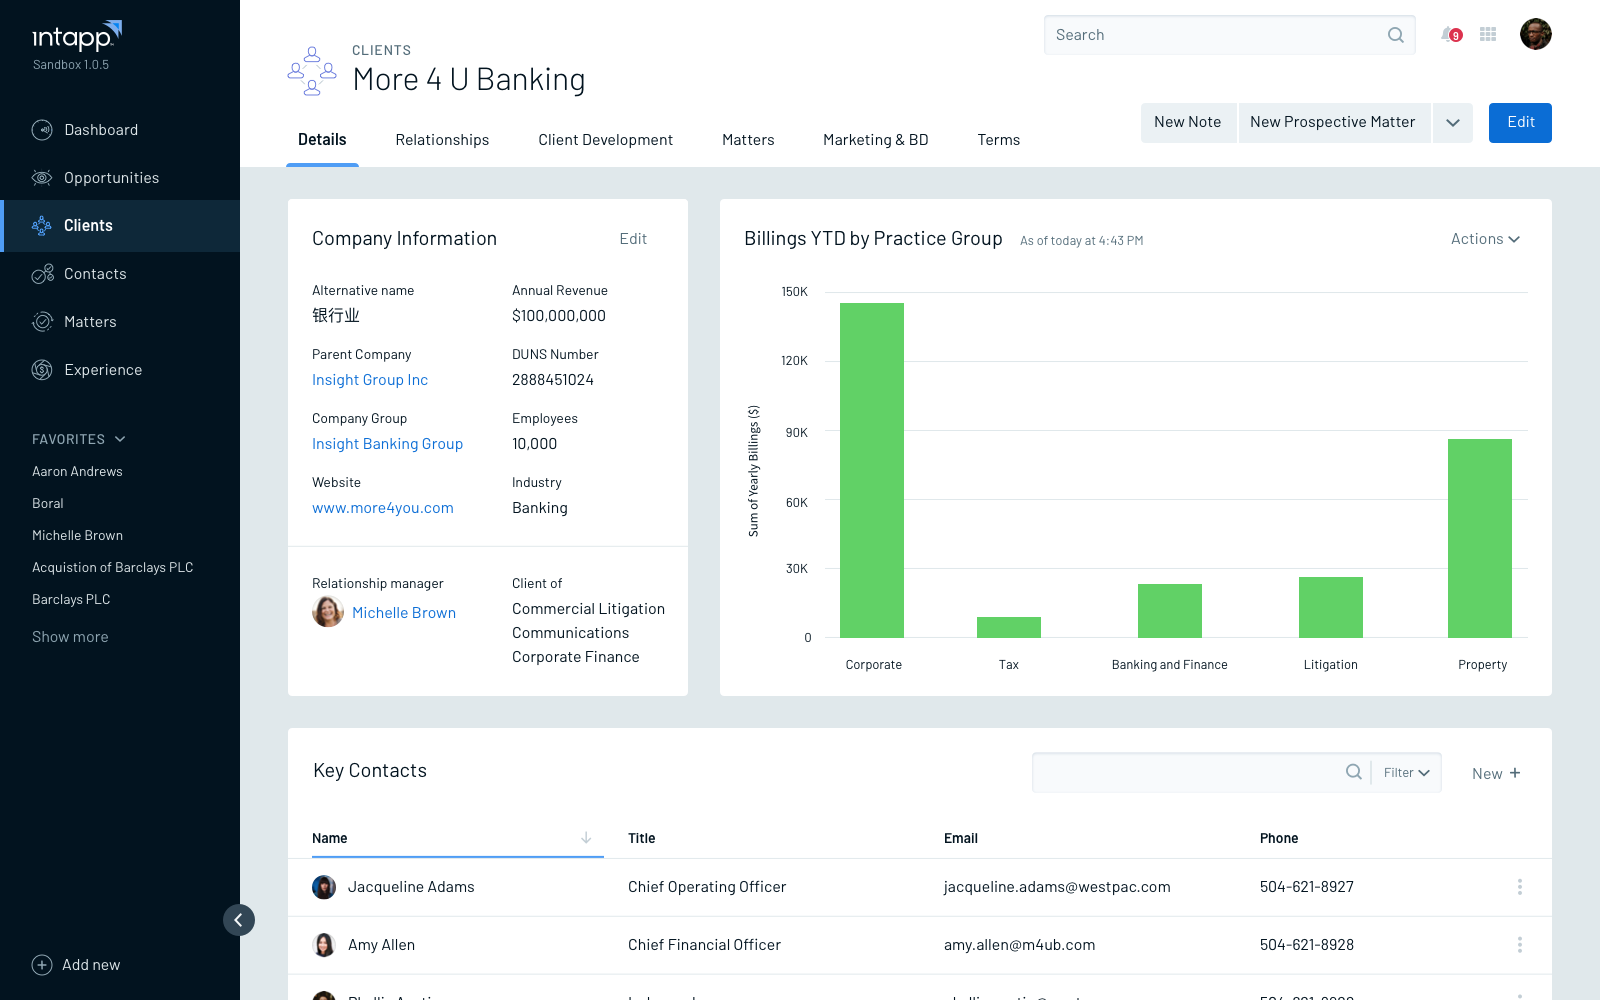
Task: Go to Contacts in sidebar
Action: (95, 274)
